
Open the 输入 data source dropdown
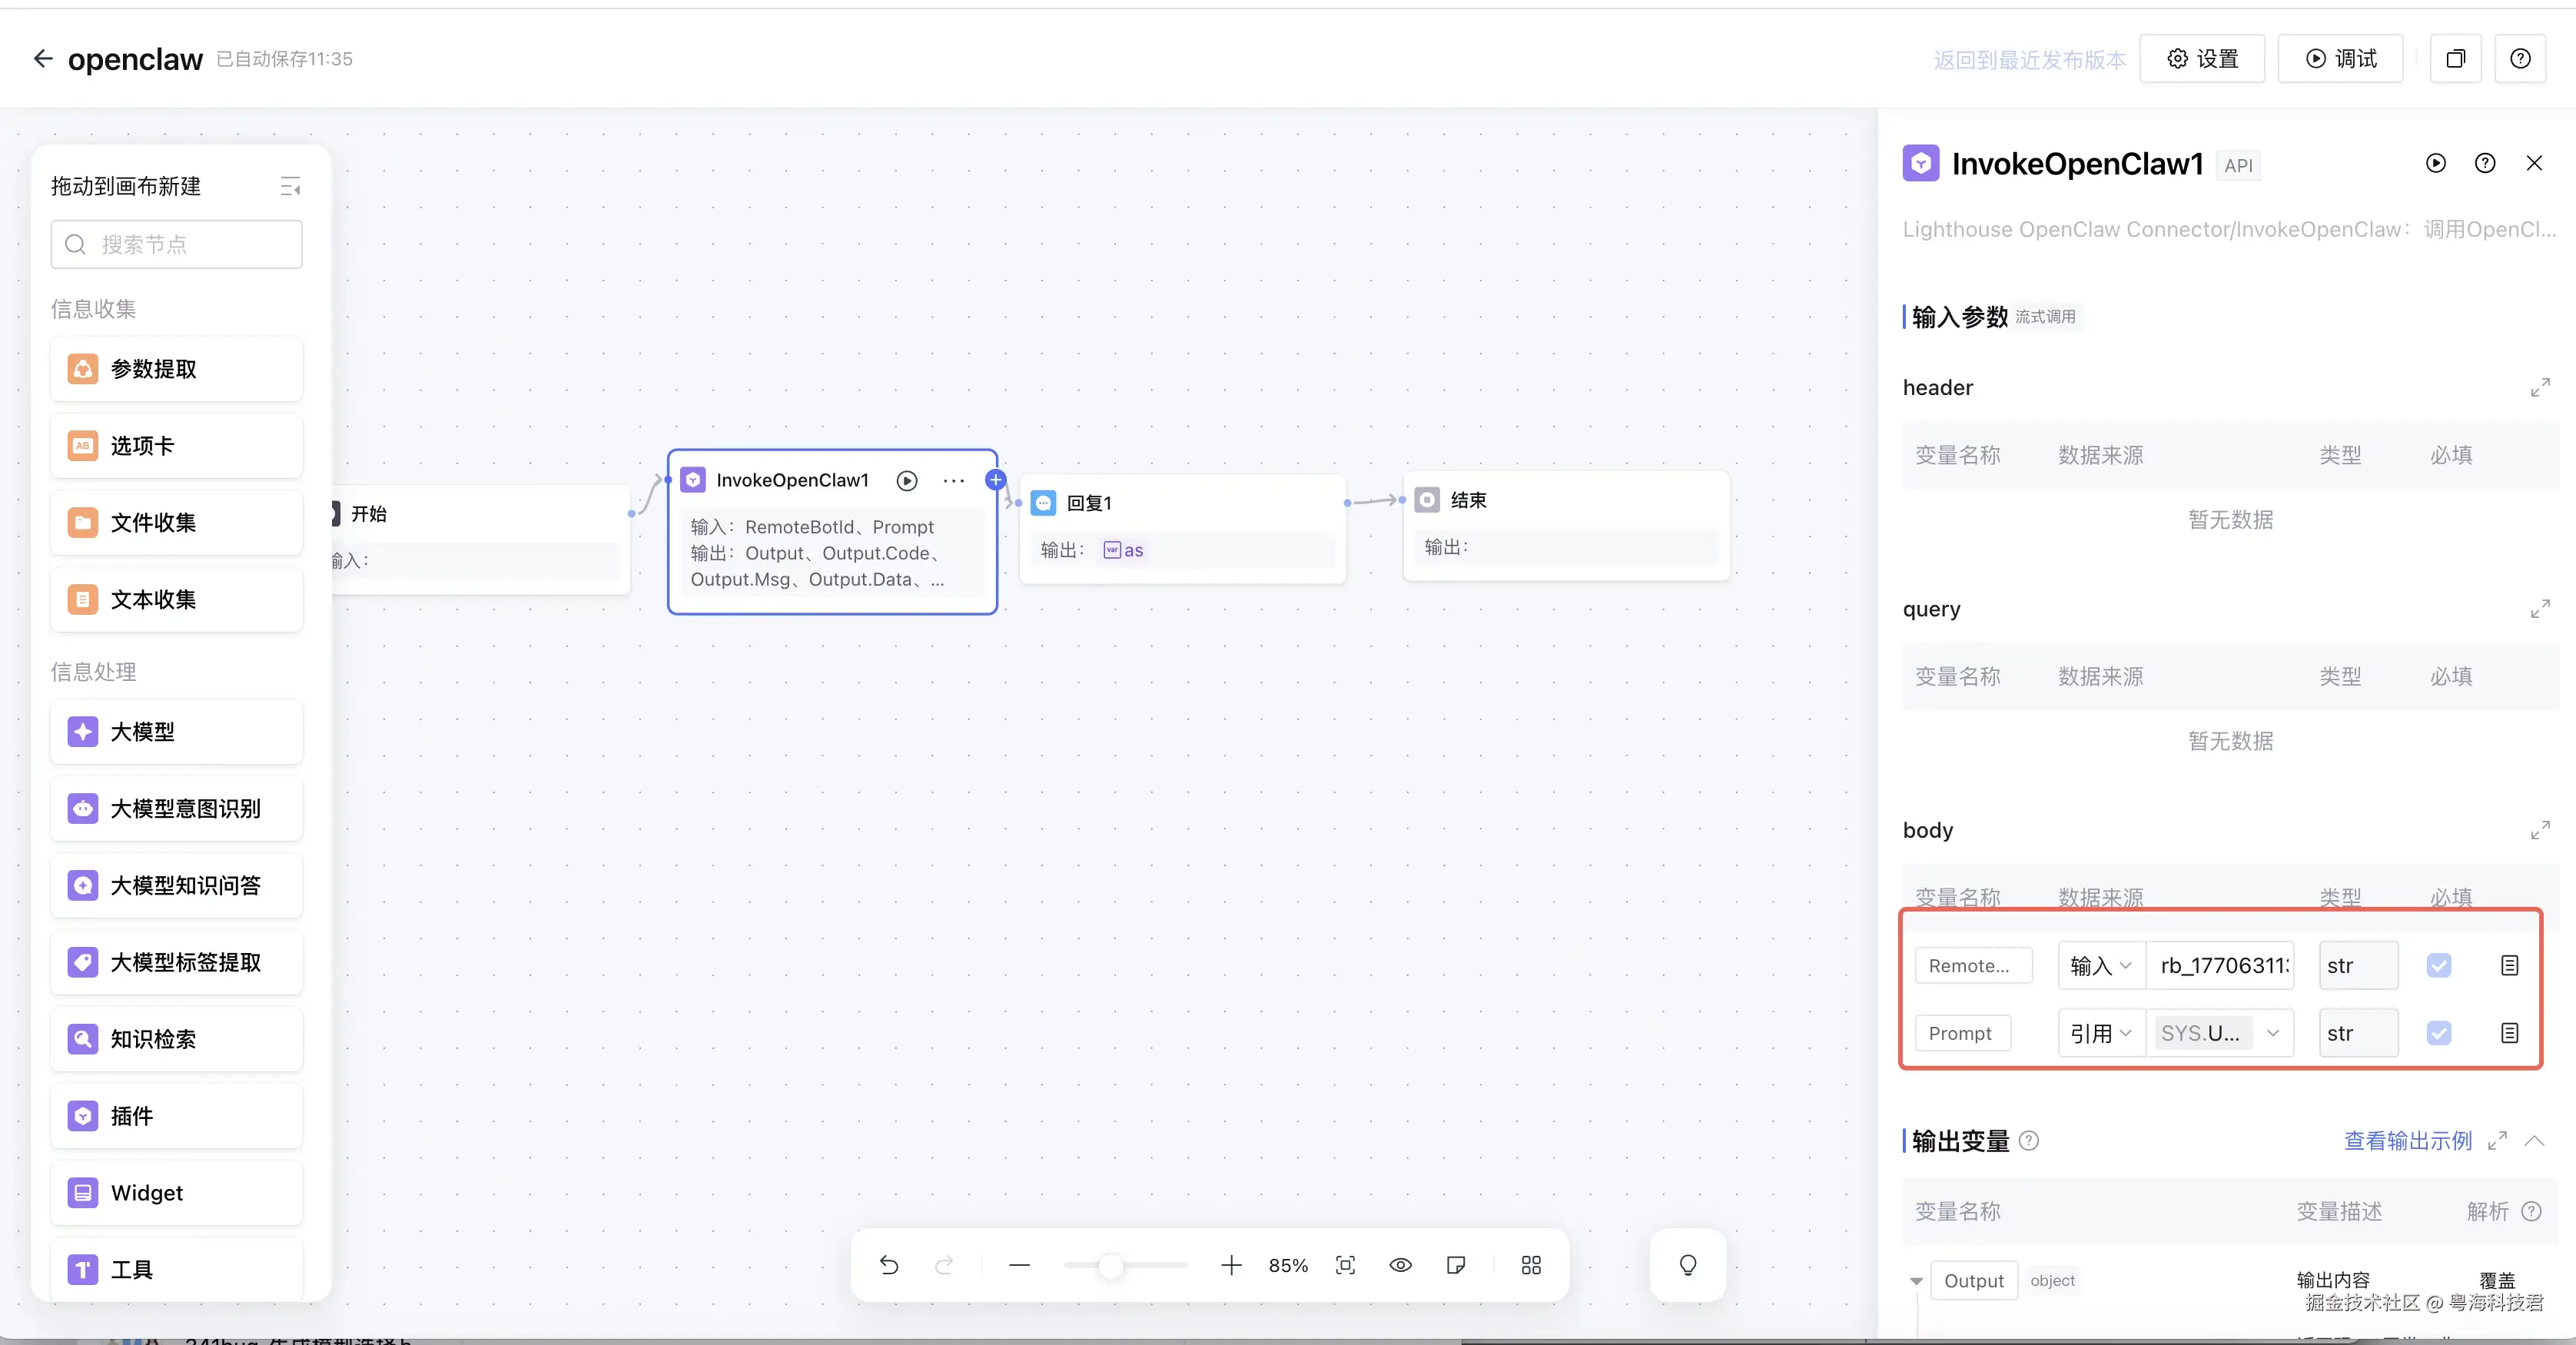(x=2100, y=965)
